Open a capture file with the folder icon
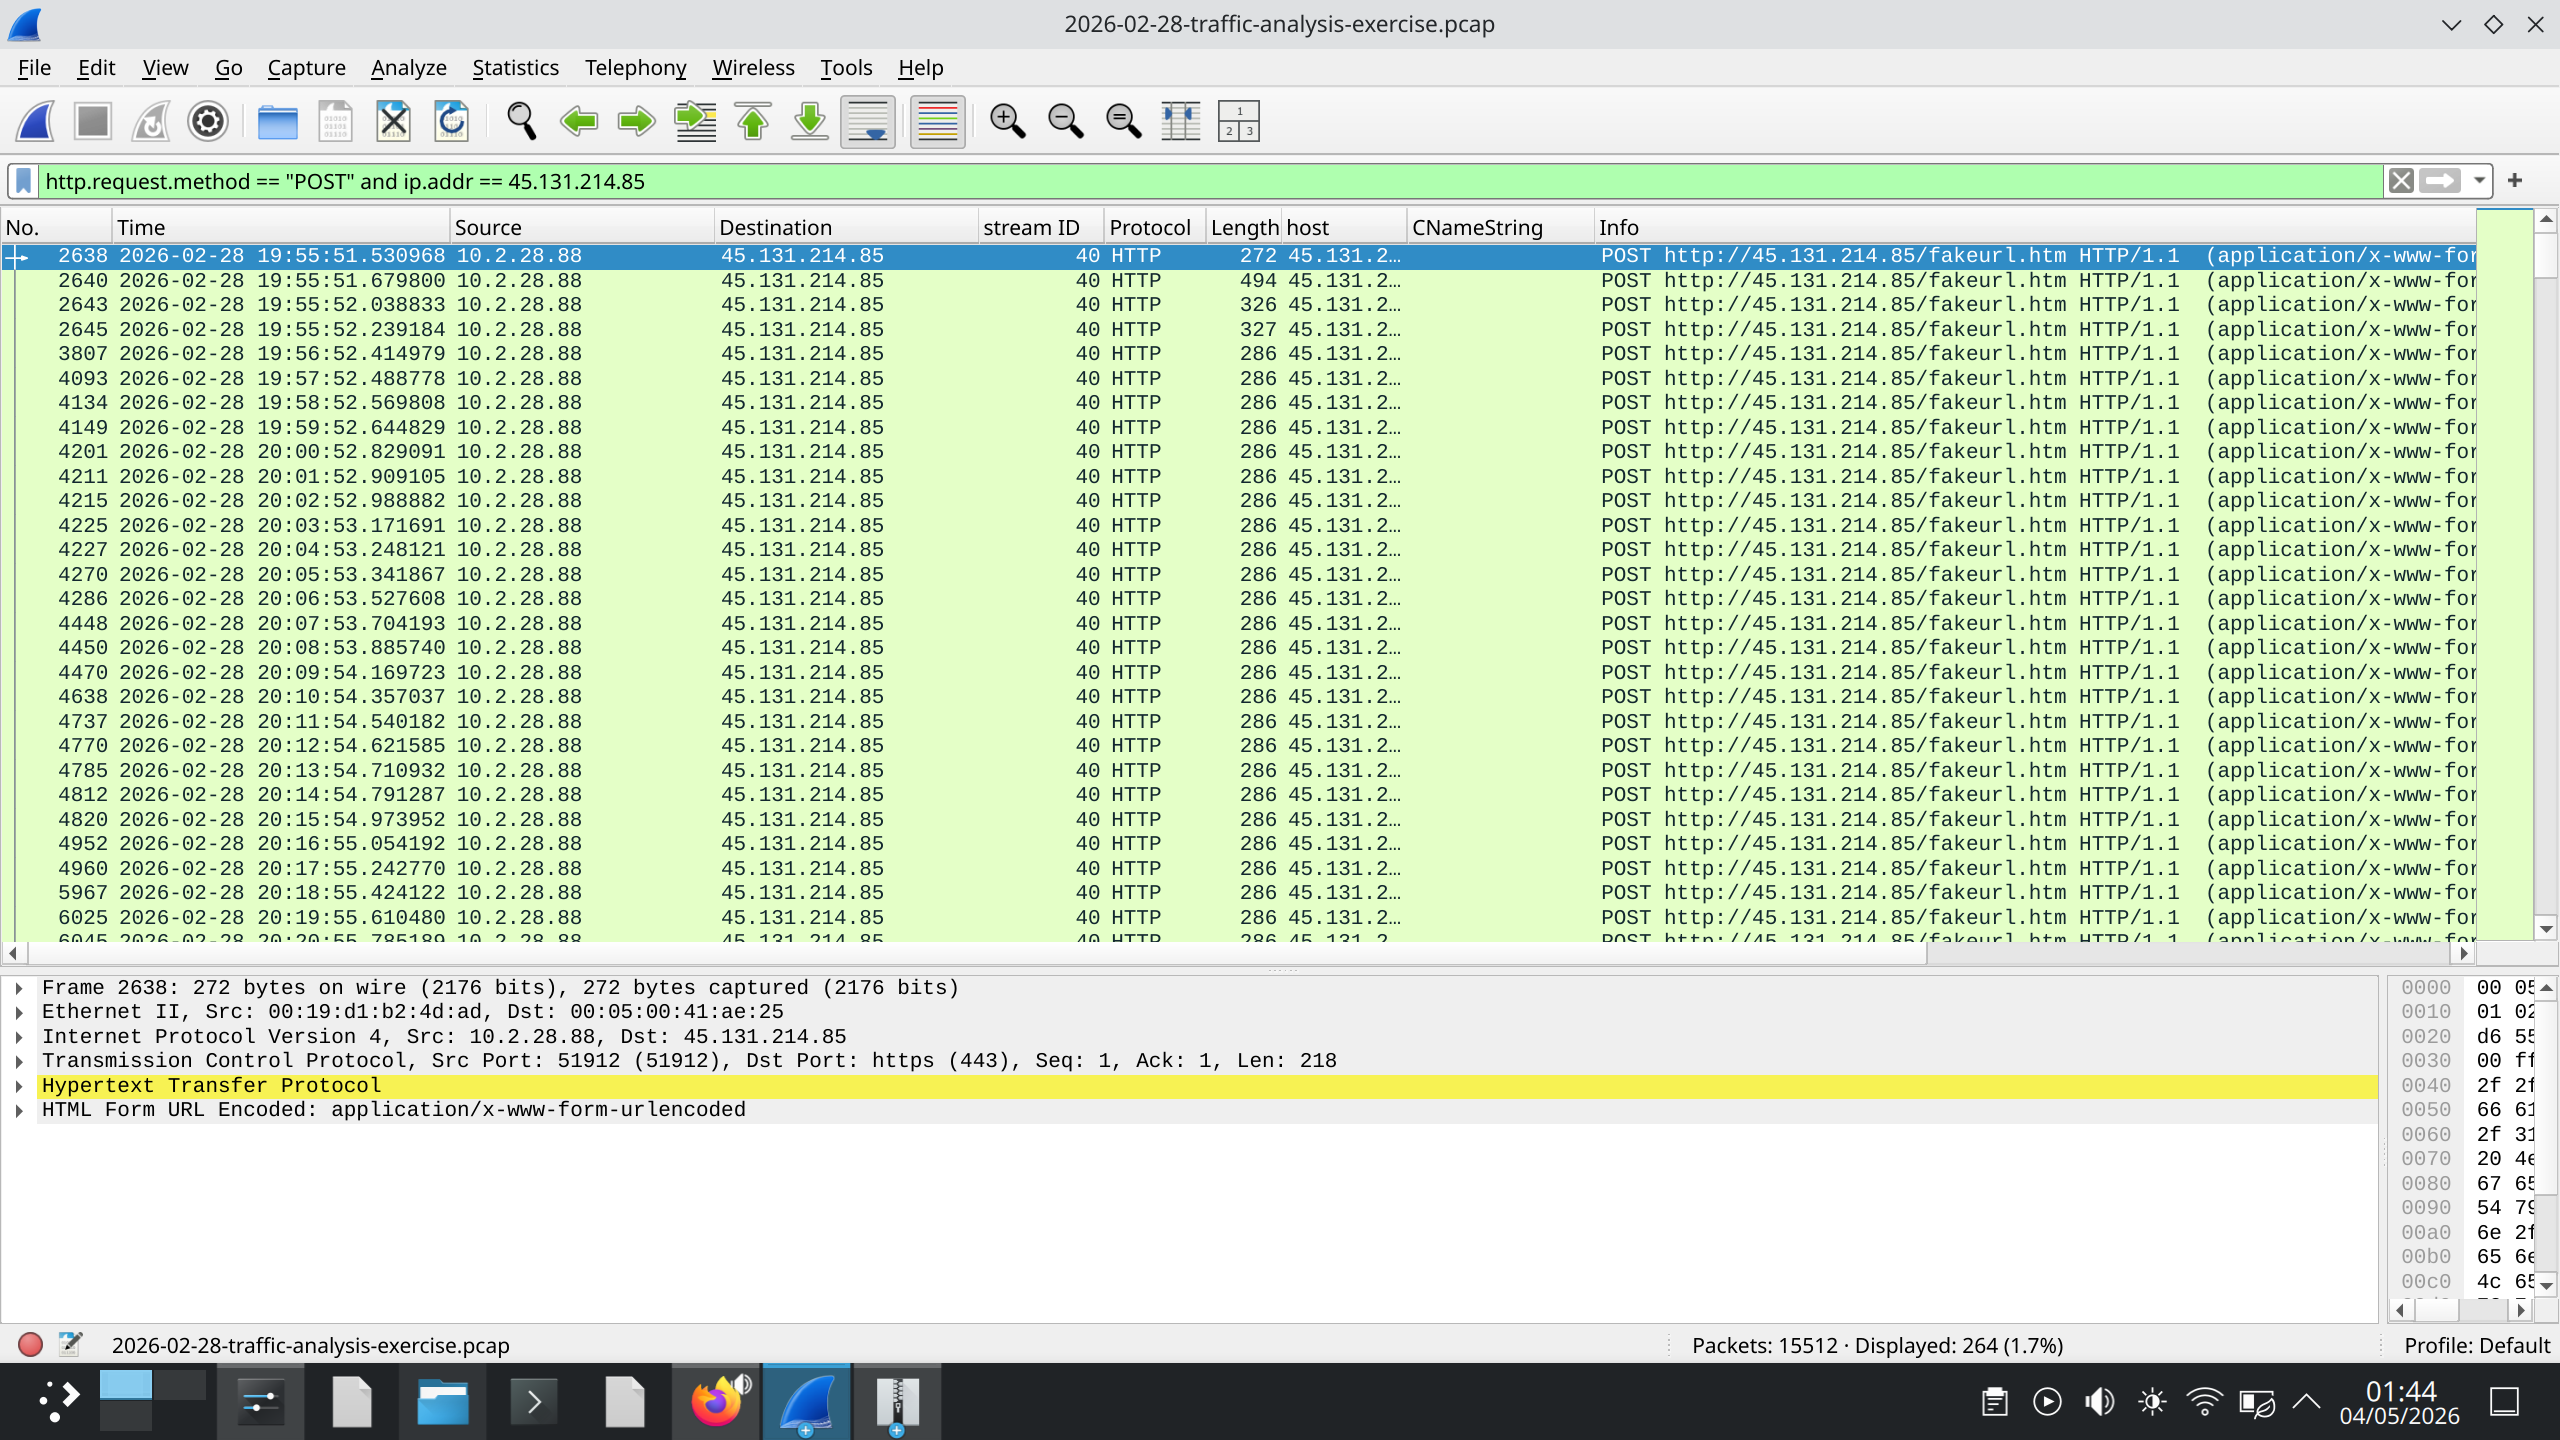The height and width of the screenshot is (1440, 2560). pos(277,122)
